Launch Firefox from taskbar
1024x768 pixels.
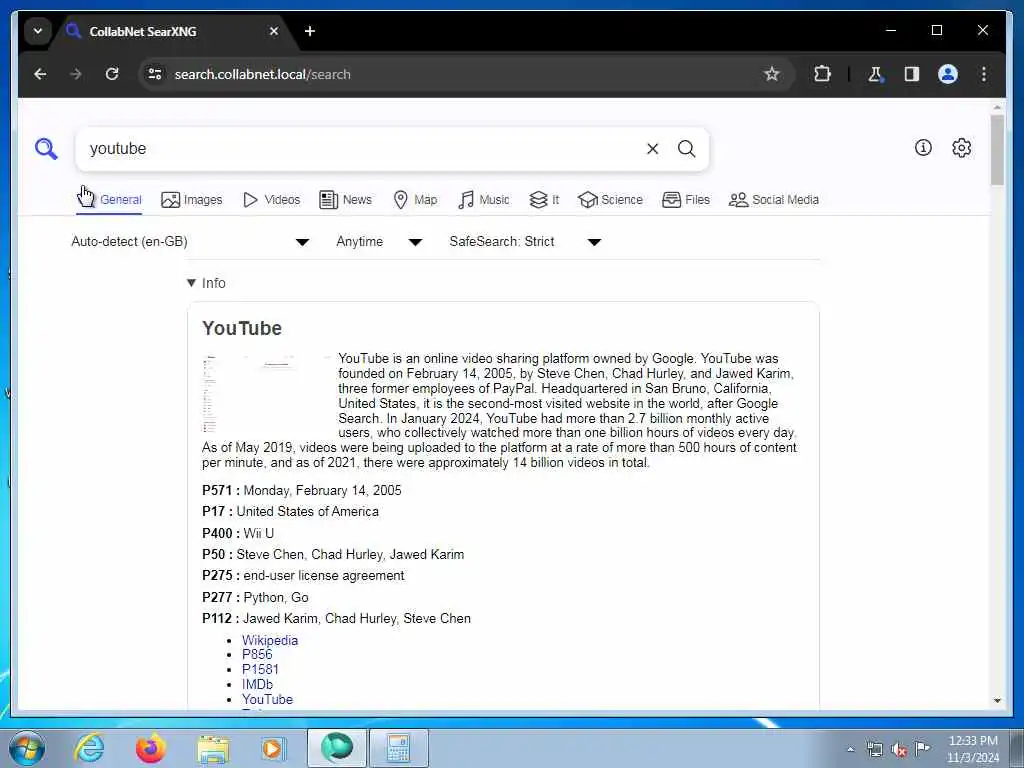point(150,748)
